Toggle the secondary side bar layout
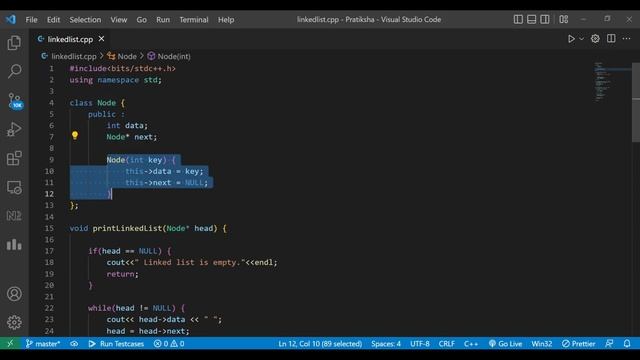 544,19
